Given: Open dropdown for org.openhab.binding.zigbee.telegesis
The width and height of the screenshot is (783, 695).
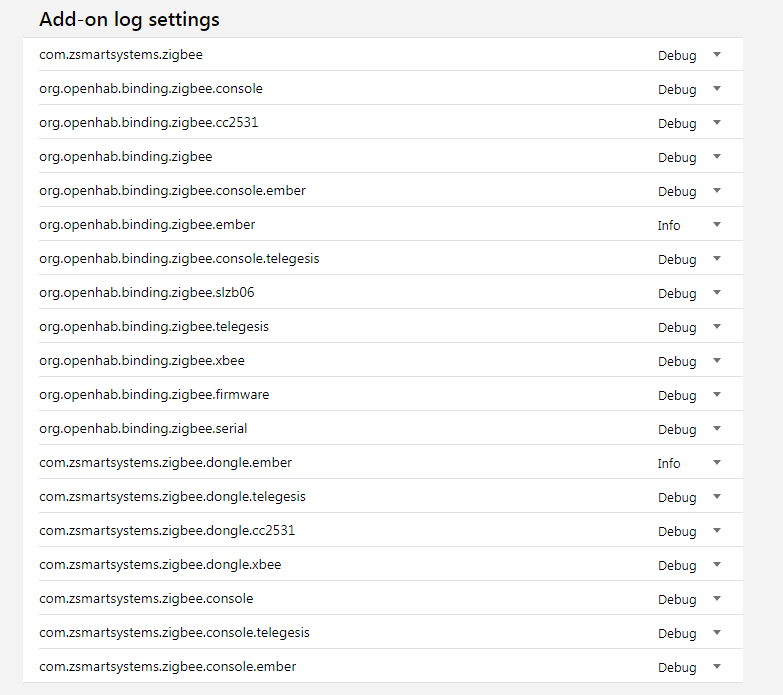Looking at the screenshot, I should (689, 327).
